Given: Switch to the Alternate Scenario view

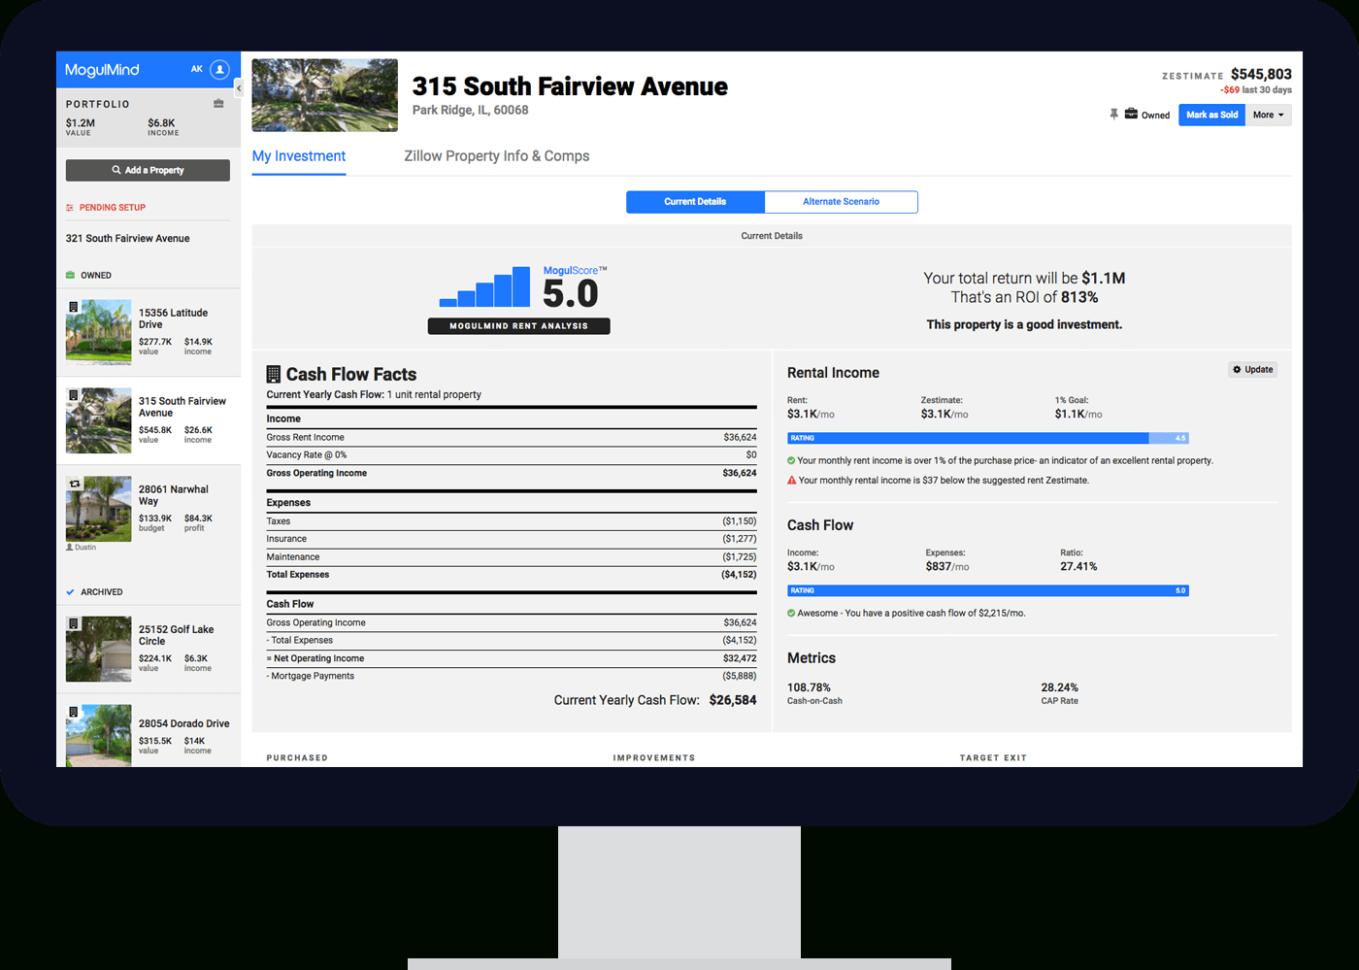Looking at the screenshot, I should (x=841, y=201).
